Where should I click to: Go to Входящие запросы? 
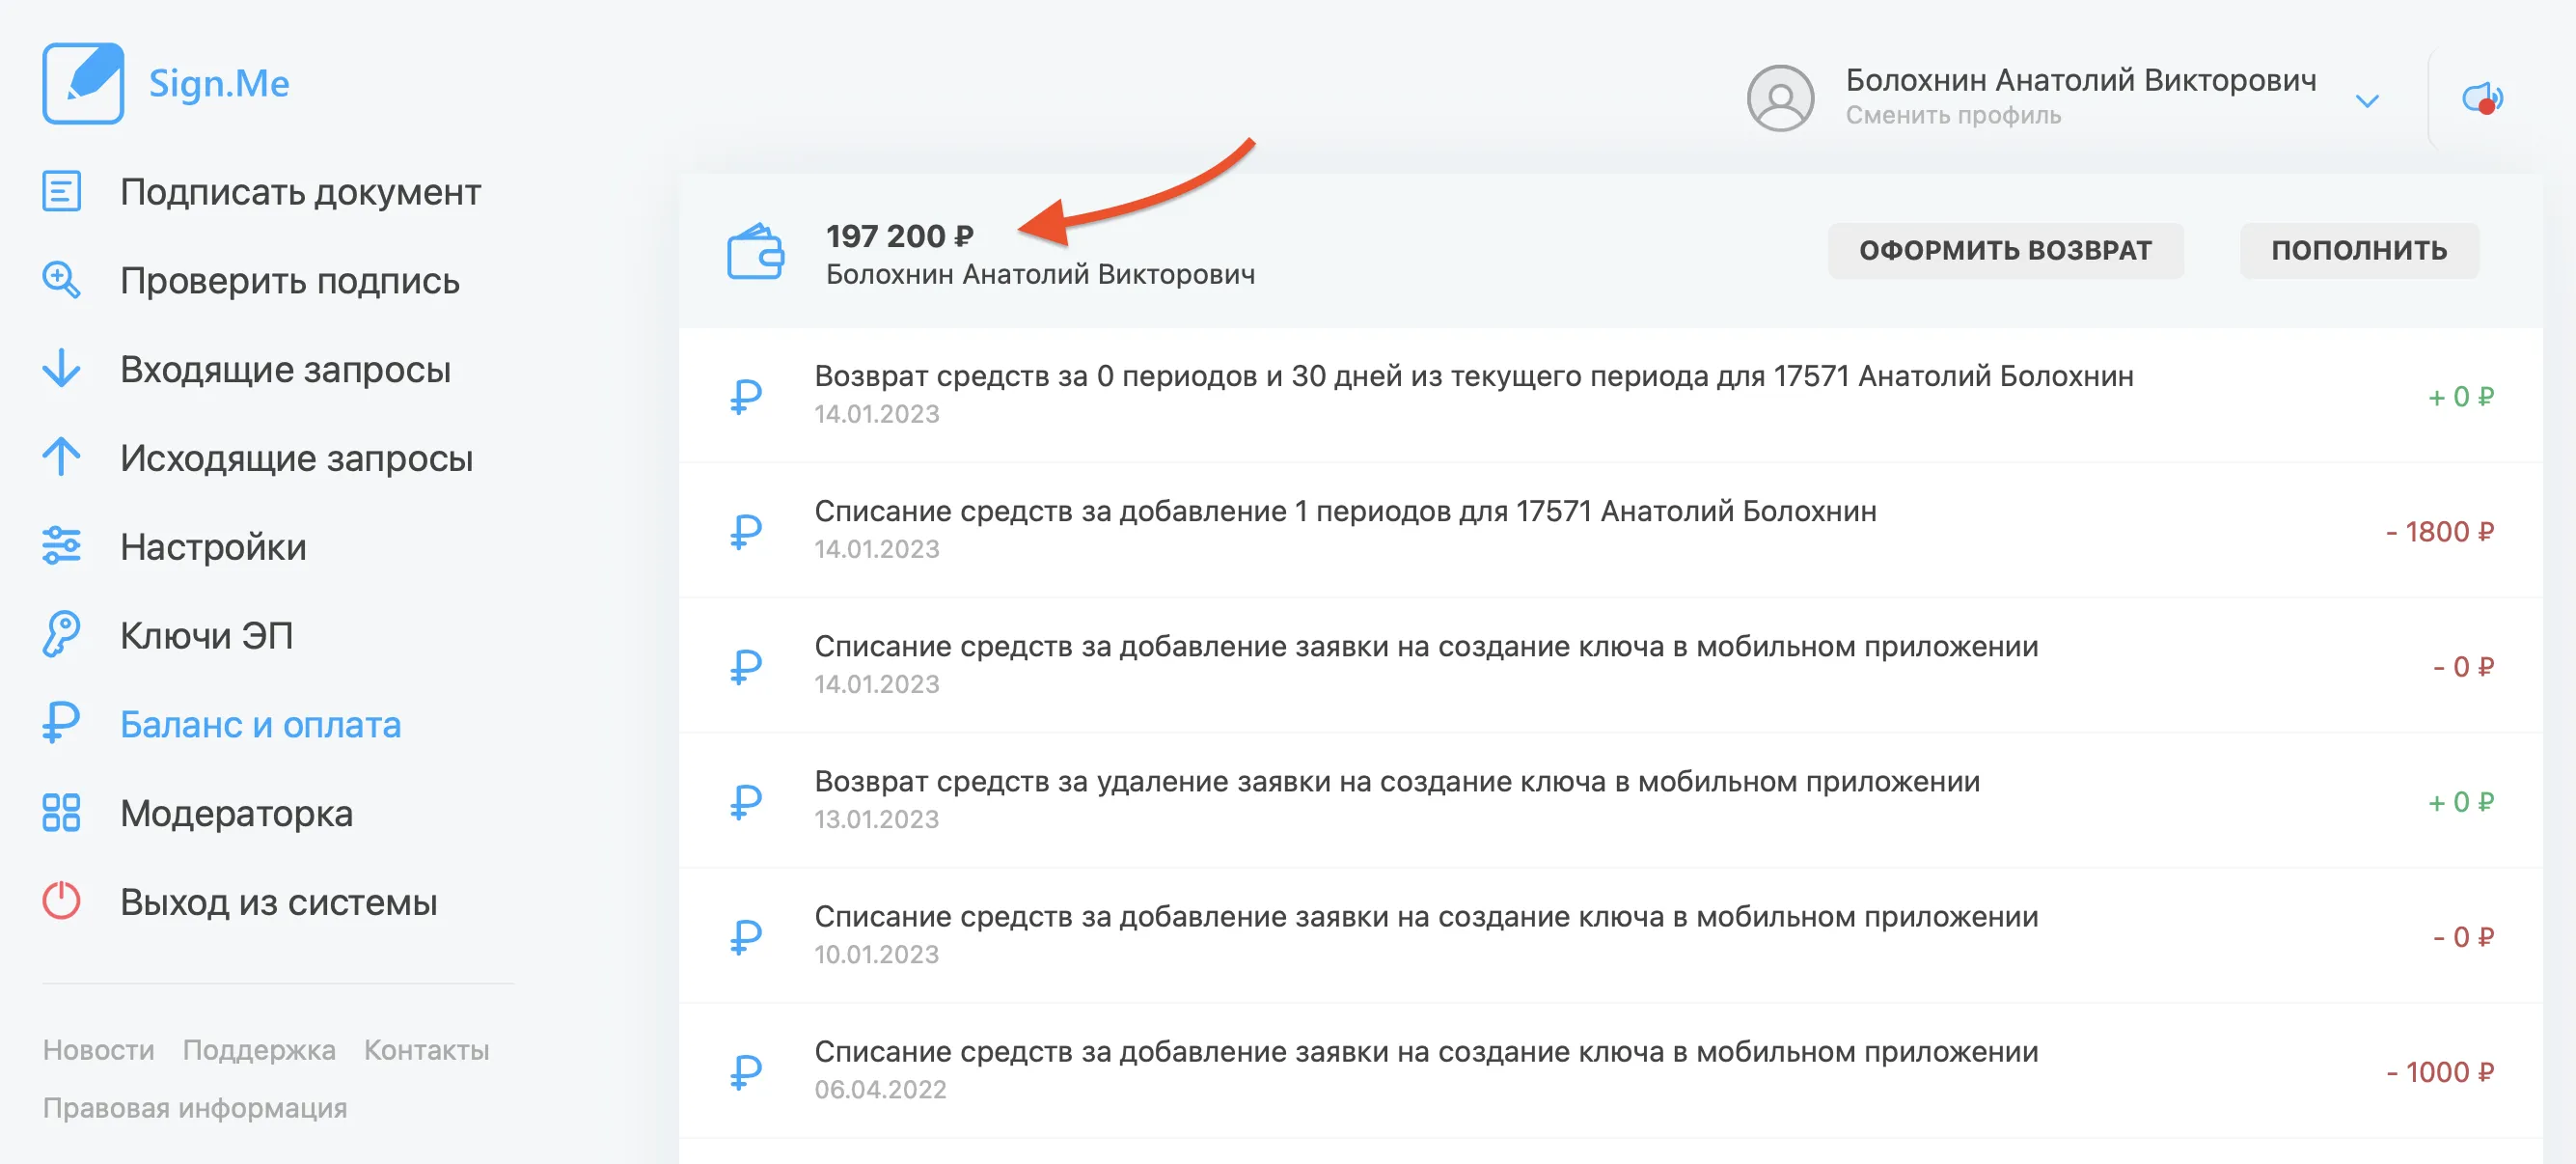coord(286,369)
